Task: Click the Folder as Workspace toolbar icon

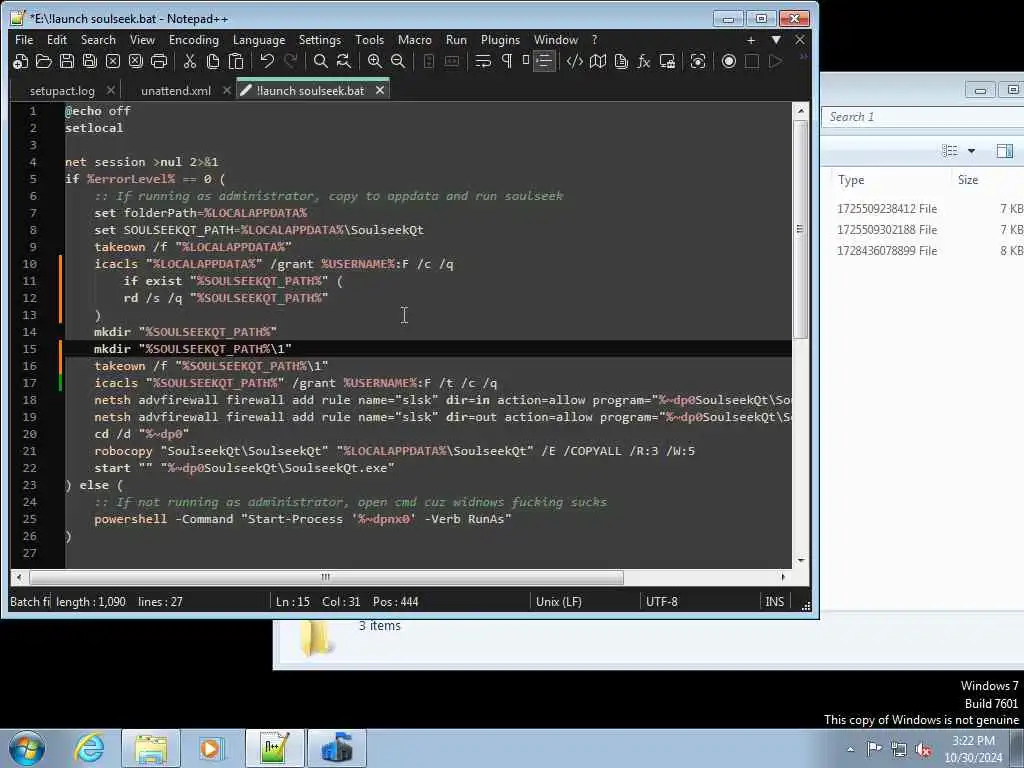Action: click(x=667, y=61)
